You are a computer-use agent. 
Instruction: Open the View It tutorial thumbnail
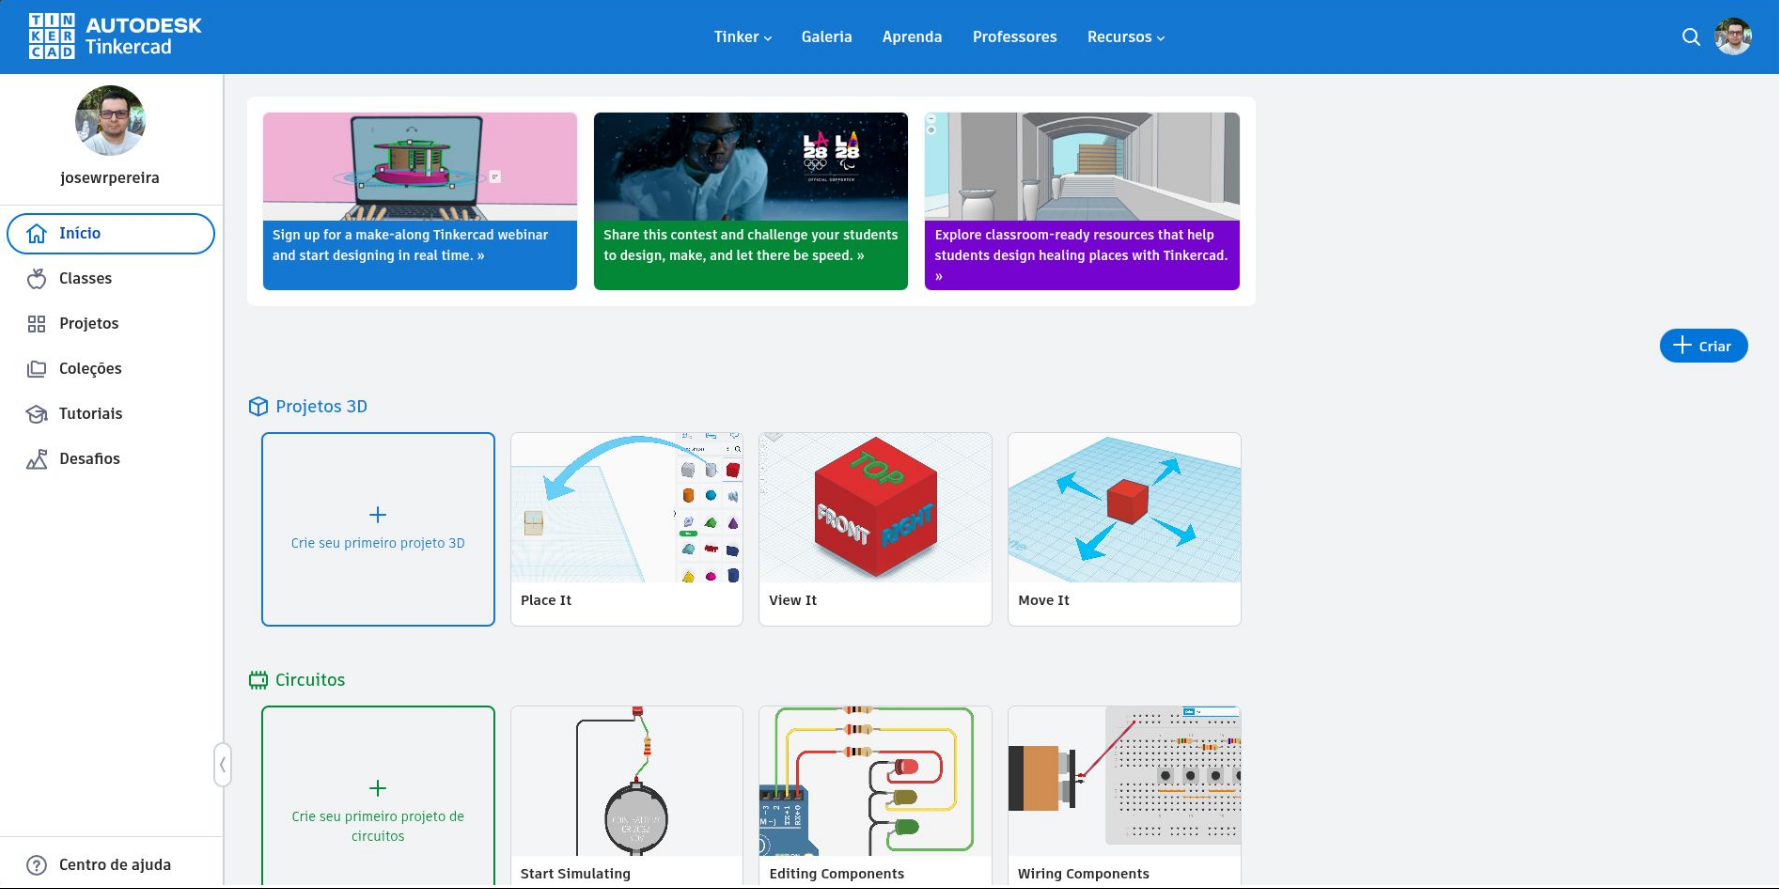(x=875, y=508)
